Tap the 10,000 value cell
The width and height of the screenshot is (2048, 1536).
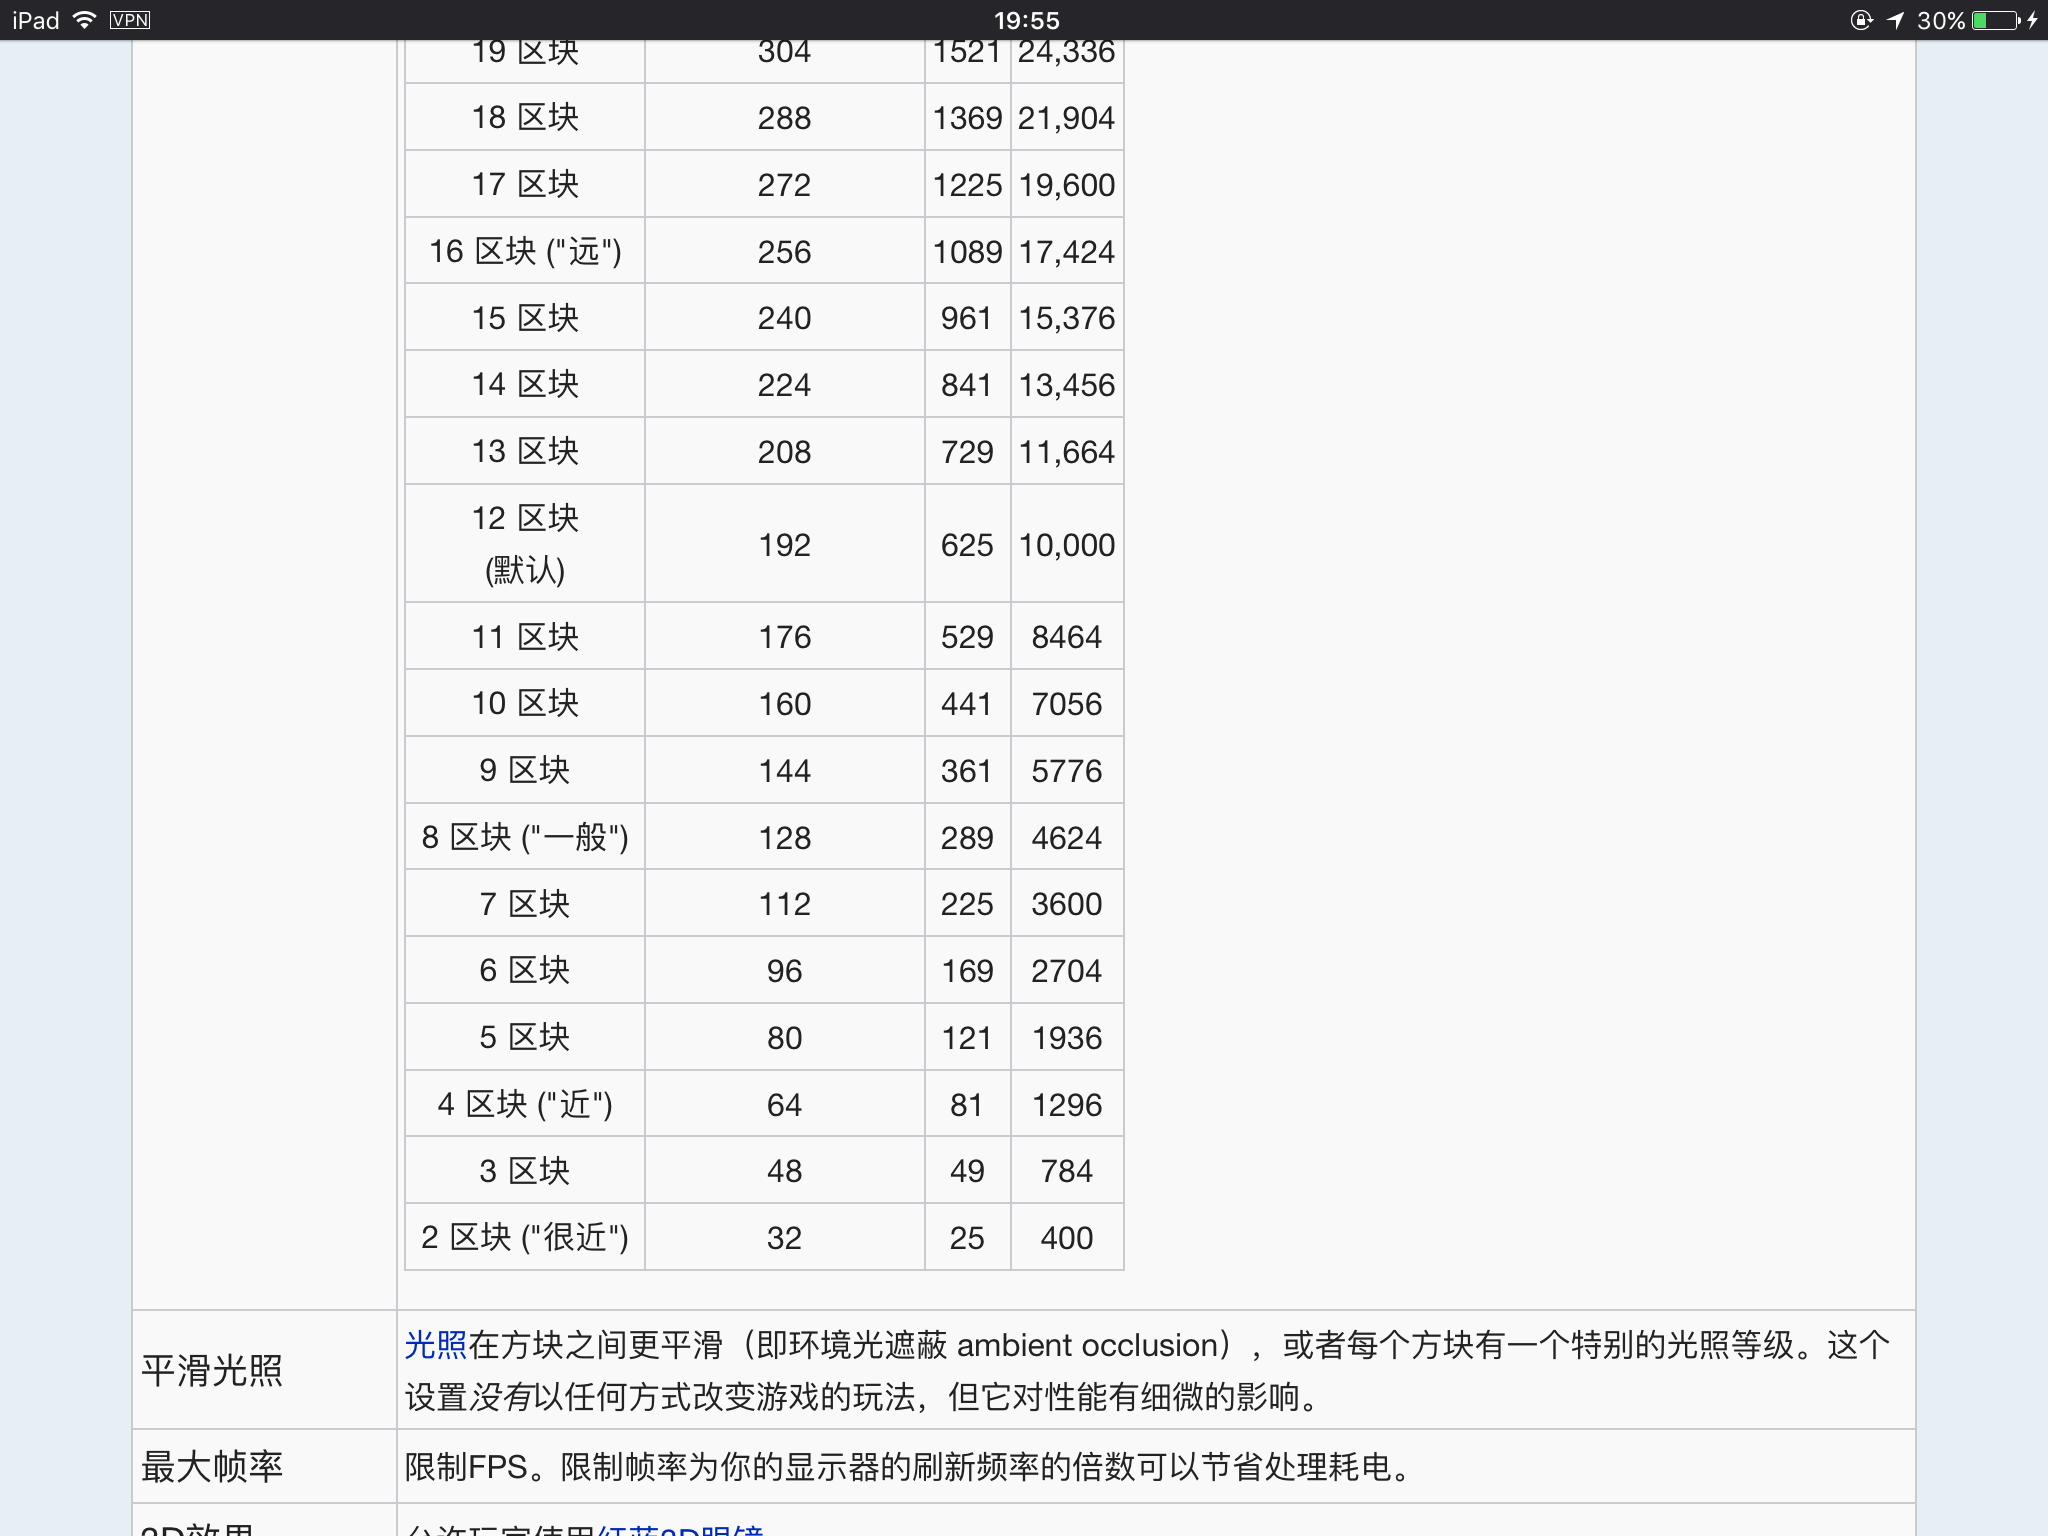point(1066,545)
